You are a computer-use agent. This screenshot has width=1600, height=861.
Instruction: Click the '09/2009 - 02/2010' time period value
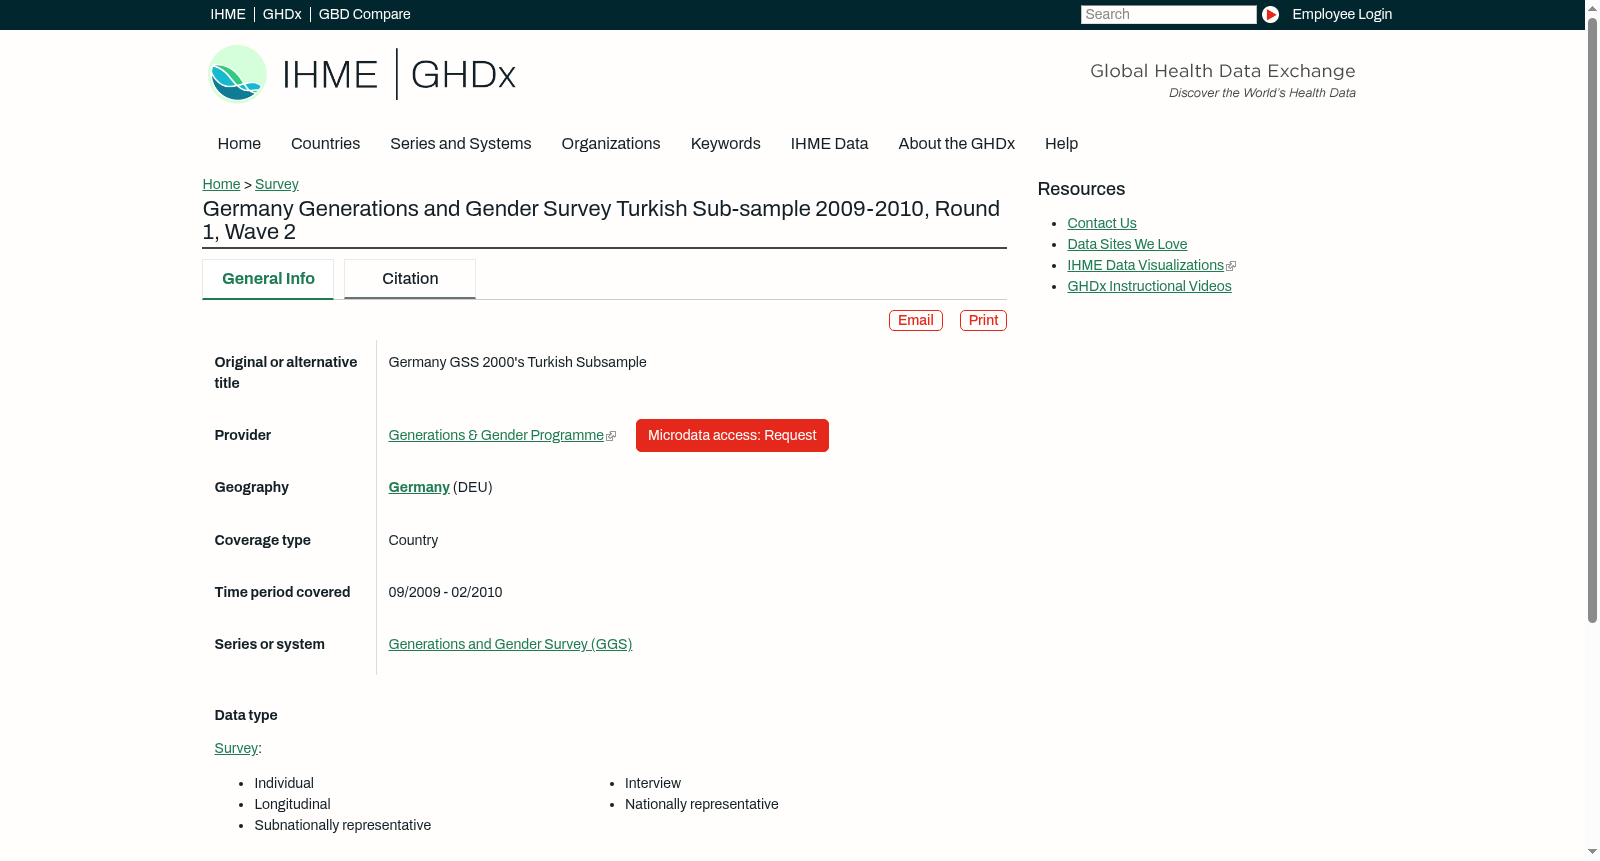click(445, 592)
